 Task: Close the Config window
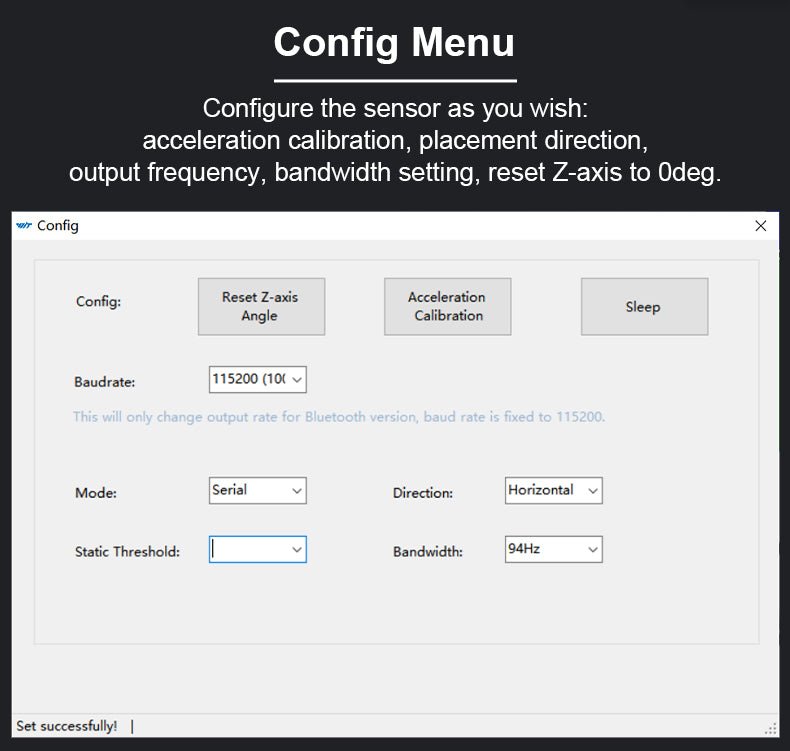pyautogui.click(x=760, y=226)
